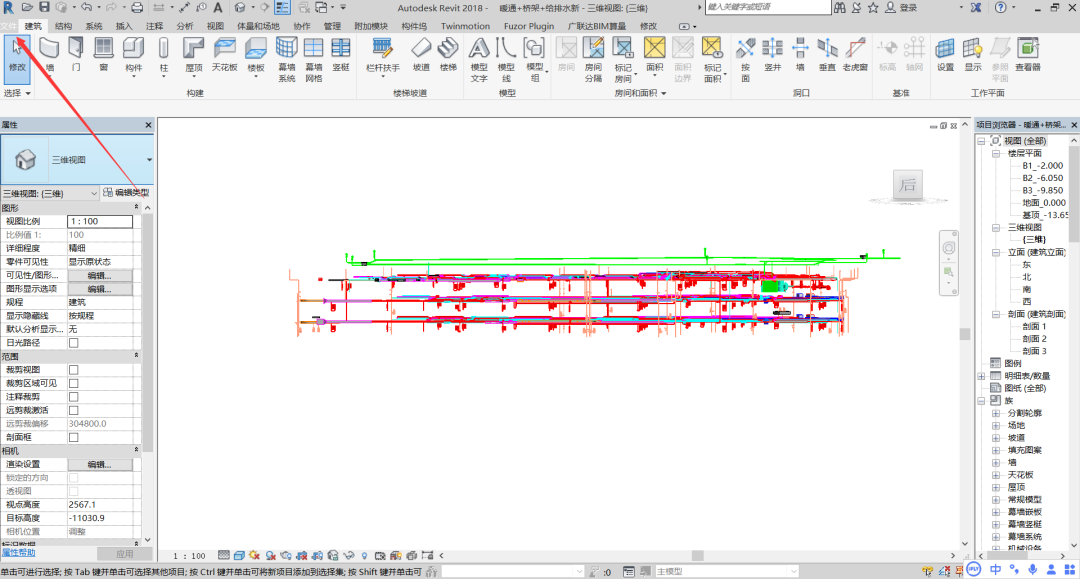The image size is (1080, 579).
Task: Enable the 裁剪区域可见 checkbox
Action: click(74, 383)
